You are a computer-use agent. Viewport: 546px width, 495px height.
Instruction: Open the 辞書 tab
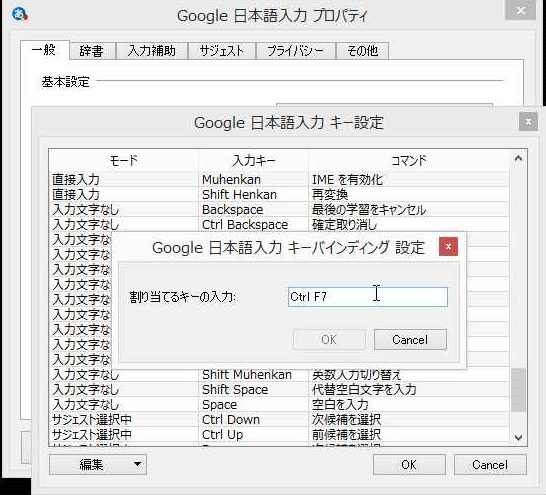click(x=92, y=51)
